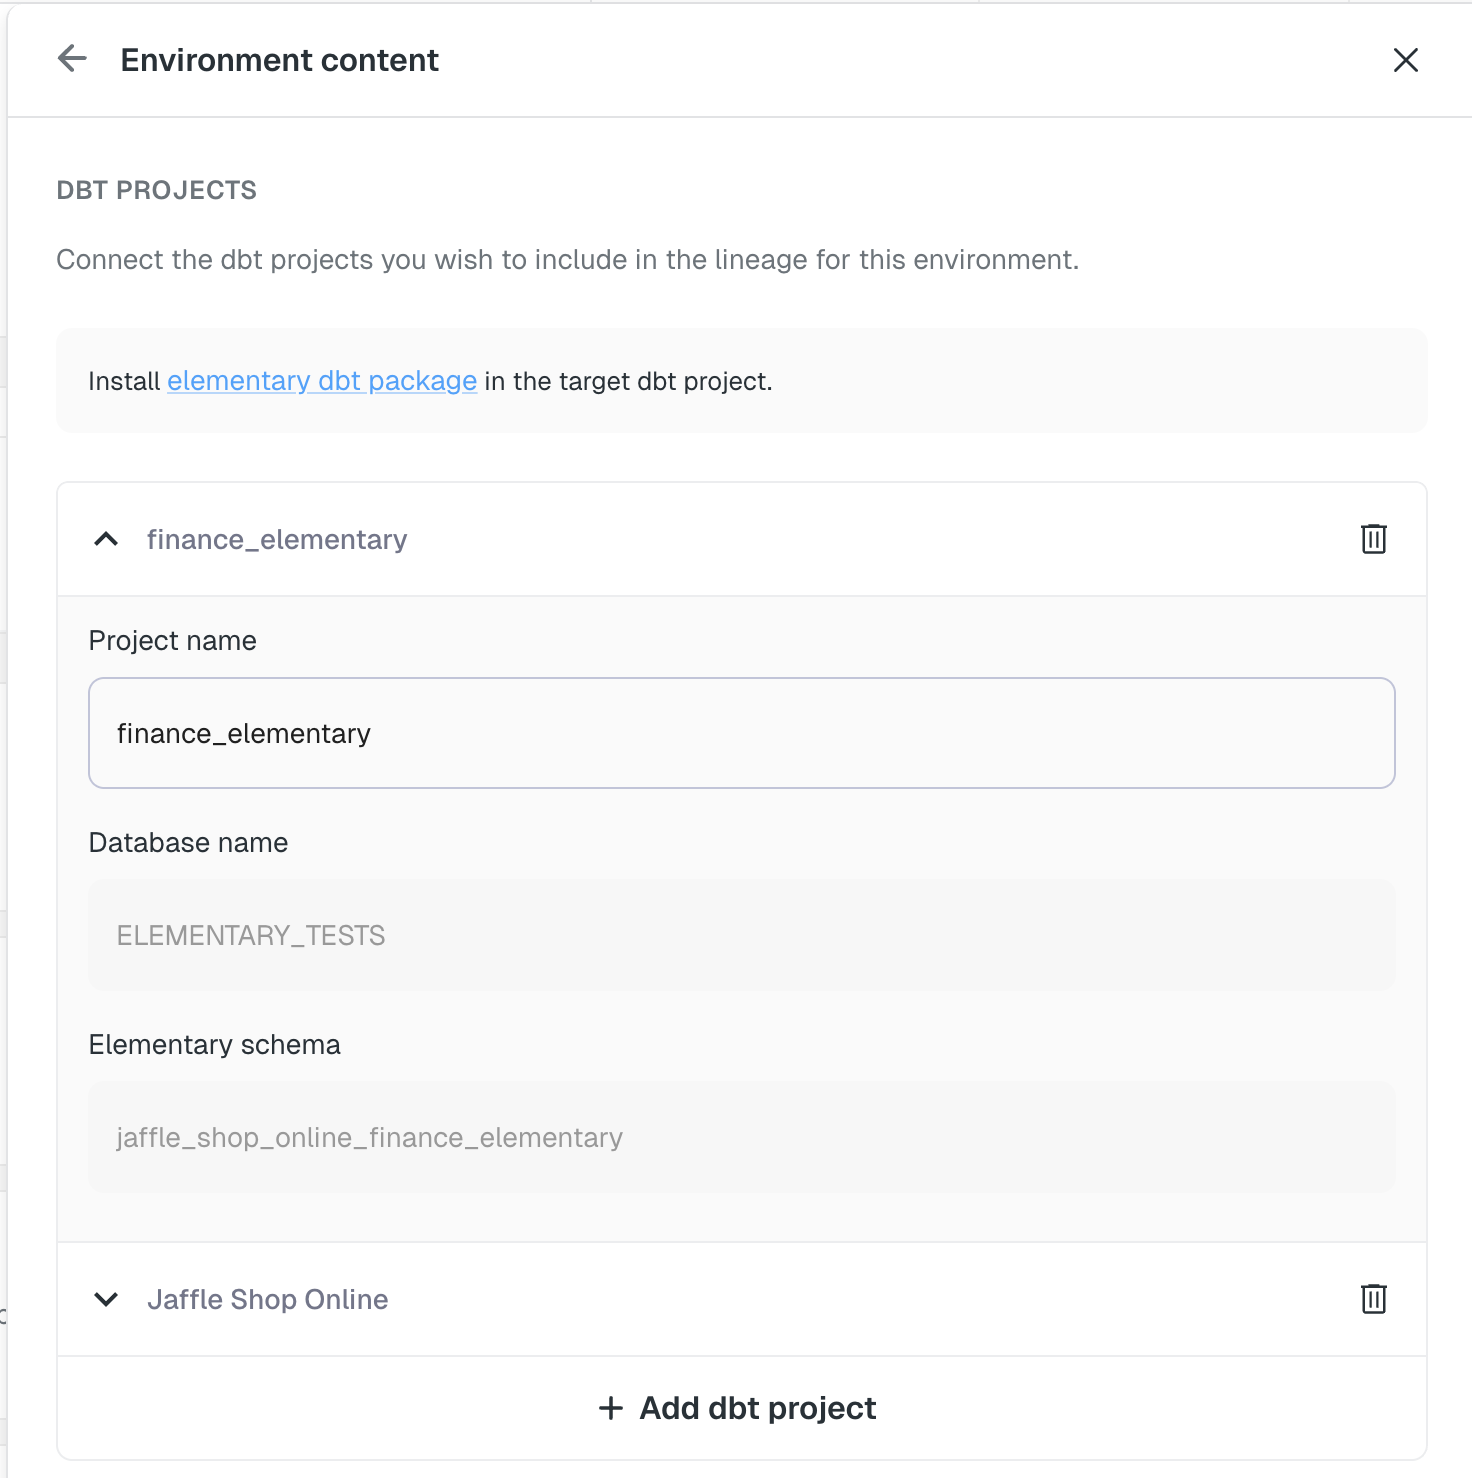Click the Elementary schema field
Viewport: 1472px width, 1478px height.
[x=741, y=1137]
